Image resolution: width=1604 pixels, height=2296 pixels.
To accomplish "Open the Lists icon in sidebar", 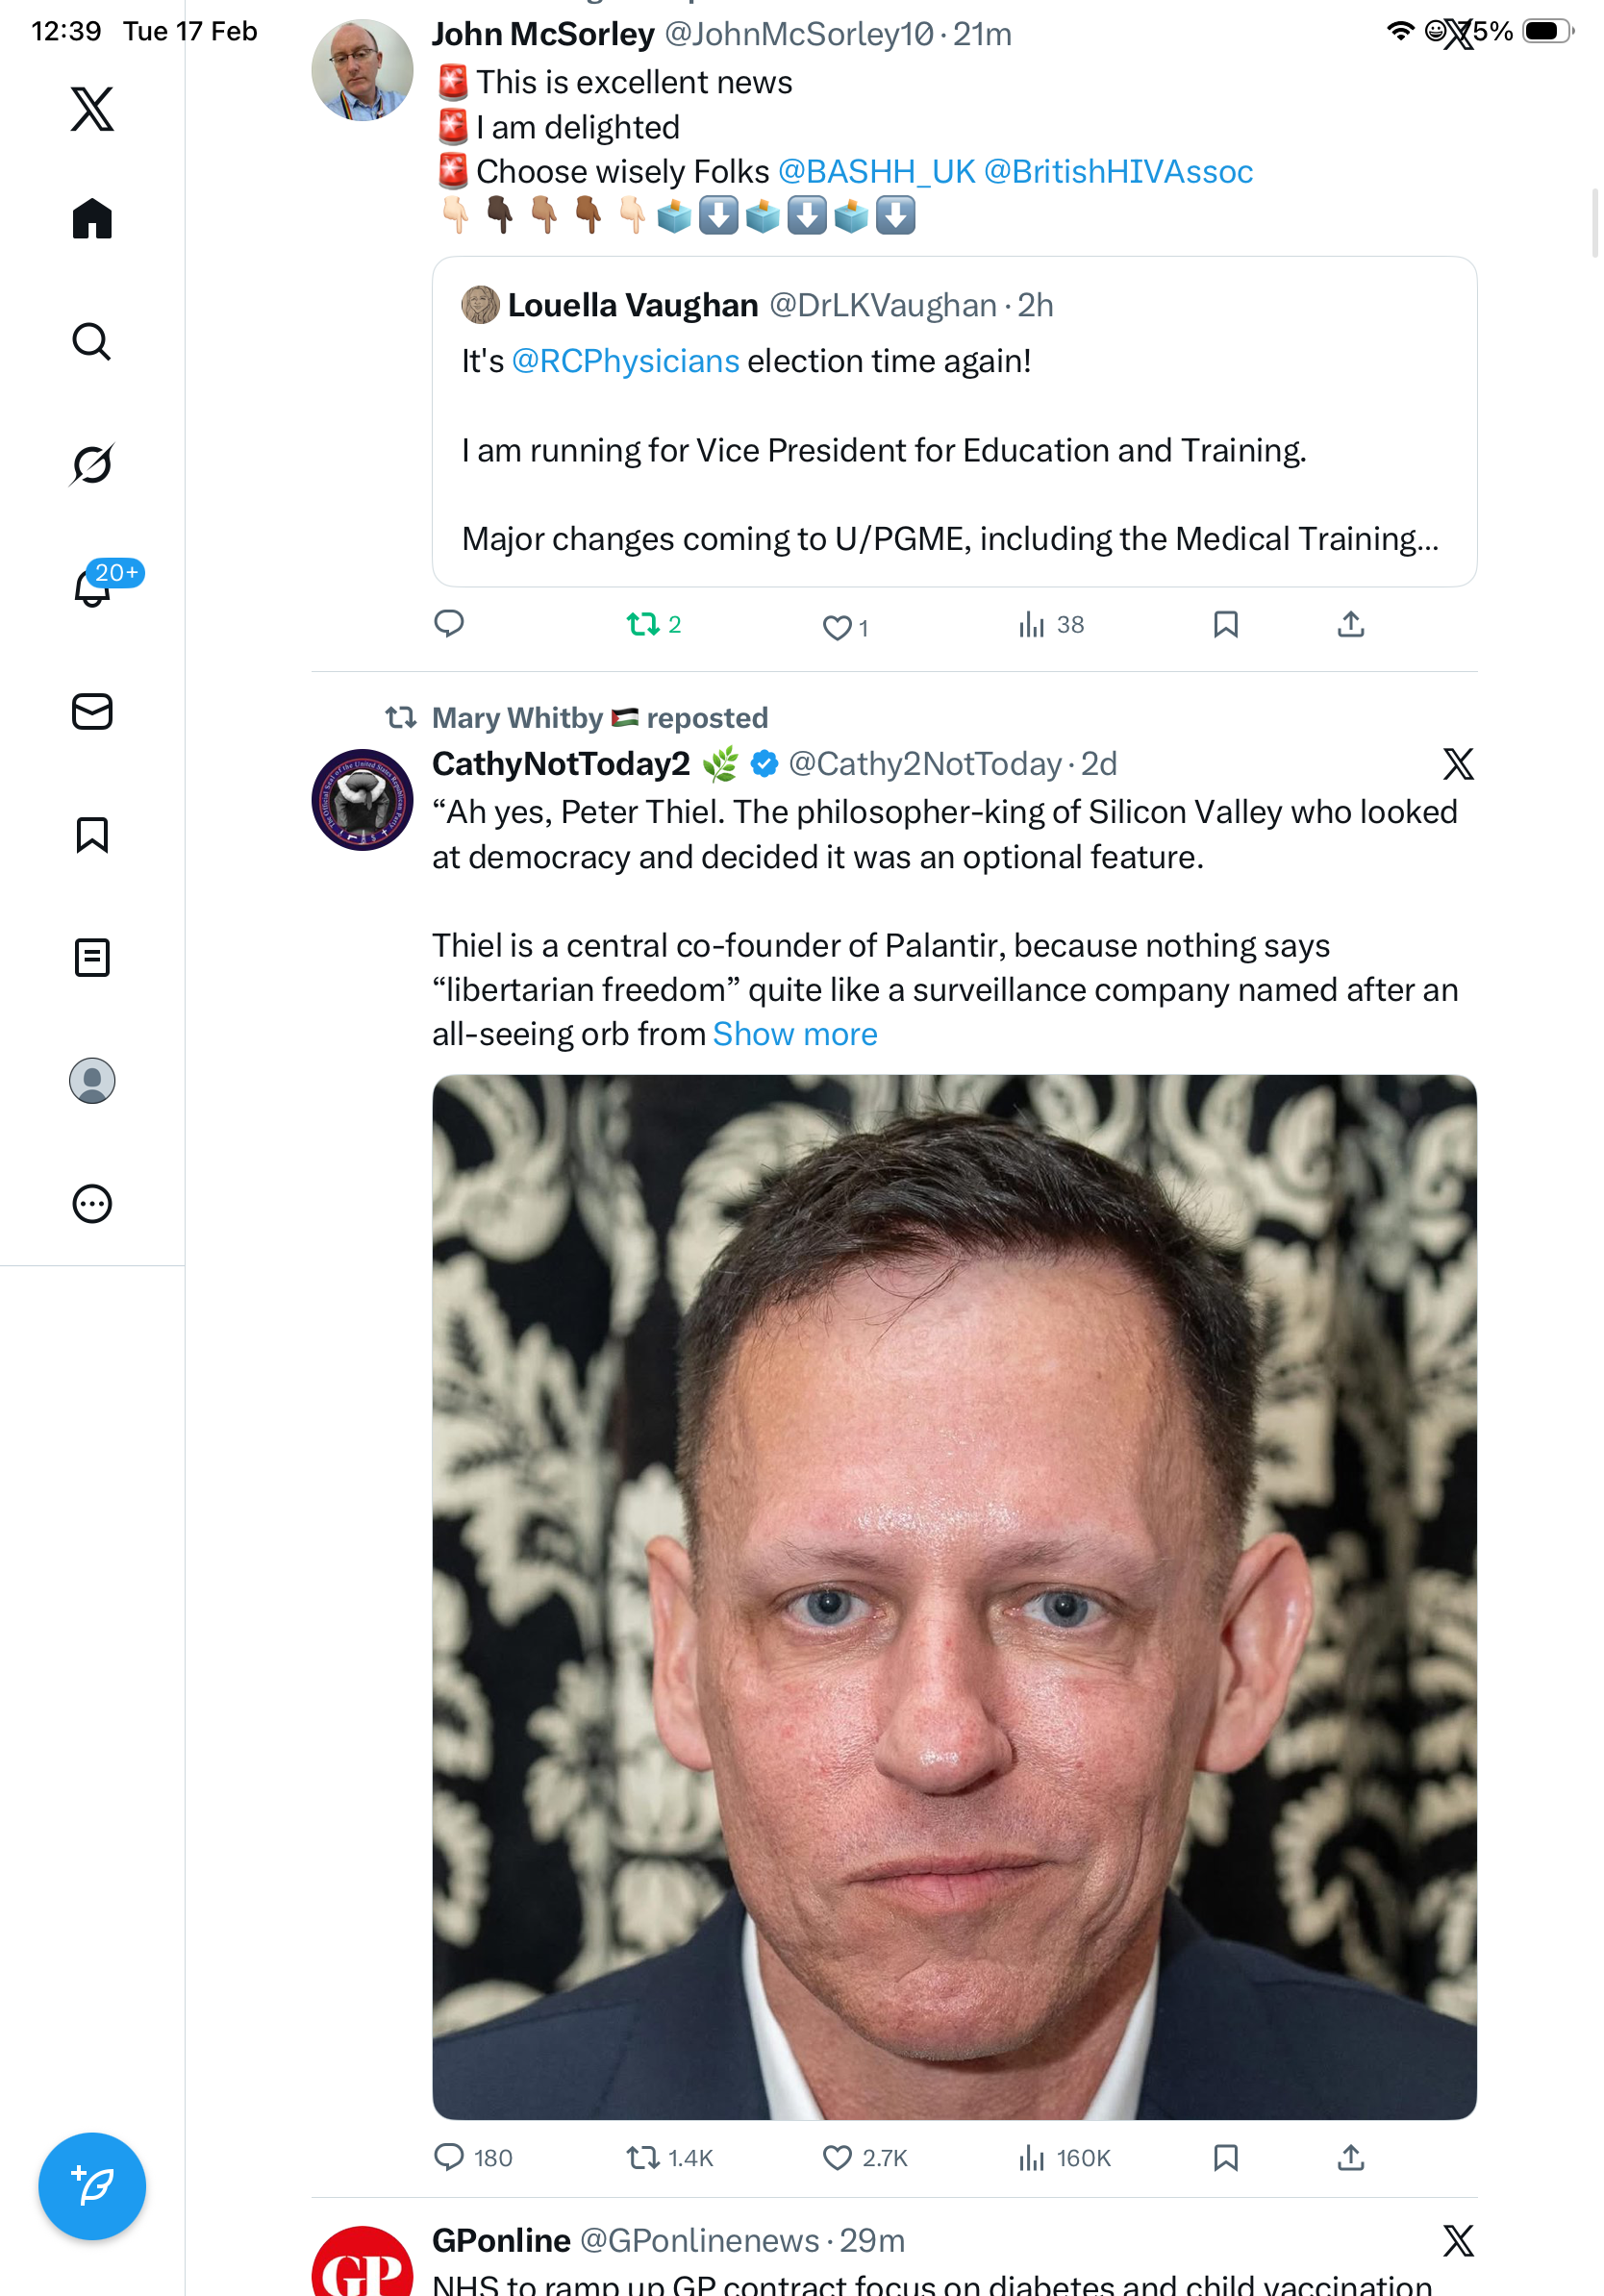I will point(92,957).
